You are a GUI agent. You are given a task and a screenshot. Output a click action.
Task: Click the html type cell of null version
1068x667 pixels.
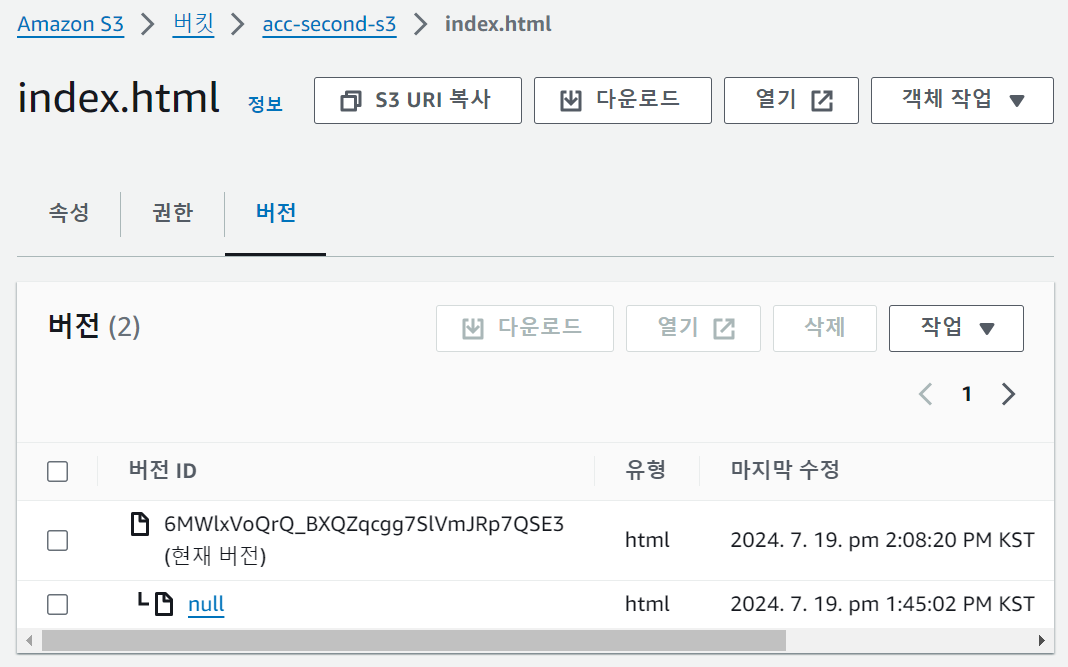(647, 604)
